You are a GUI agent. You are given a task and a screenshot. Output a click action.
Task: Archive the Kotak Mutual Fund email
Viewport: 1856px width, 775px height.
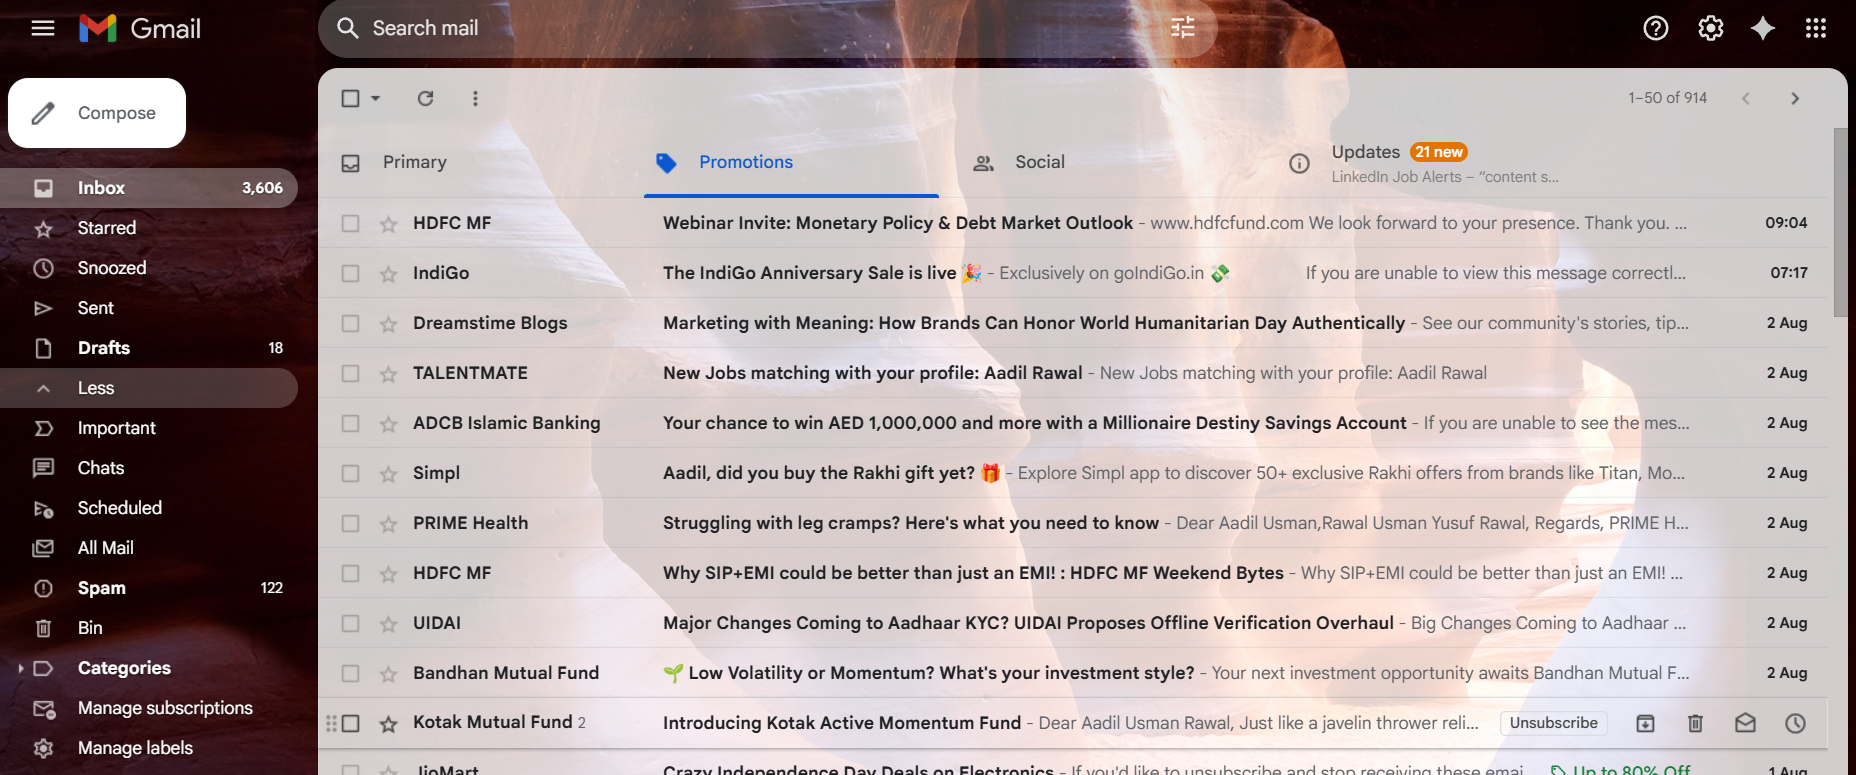(x=1645, y=723)
